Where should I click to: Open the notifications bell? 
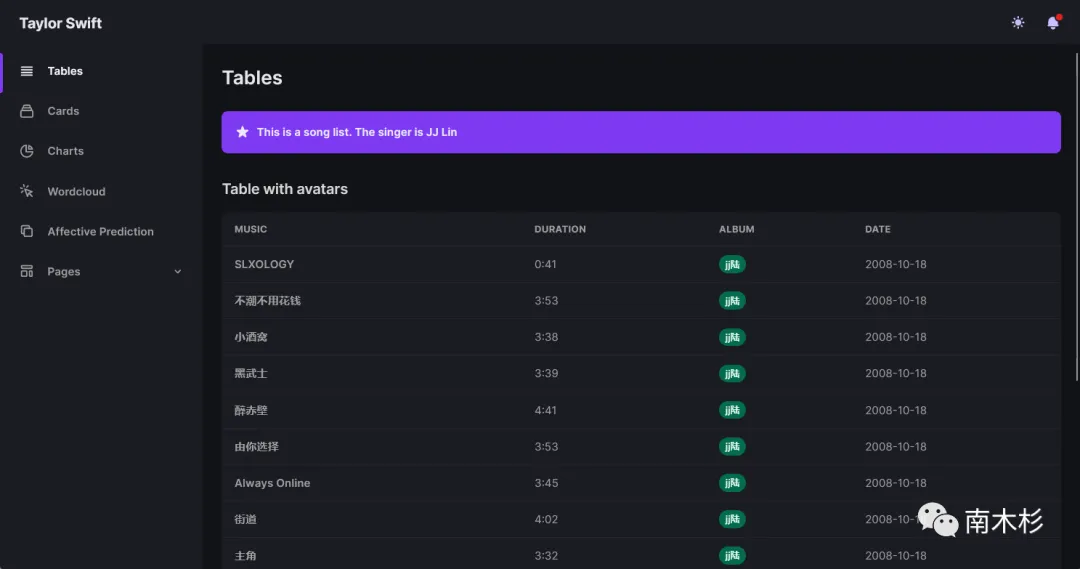[x=1052, y=23]
